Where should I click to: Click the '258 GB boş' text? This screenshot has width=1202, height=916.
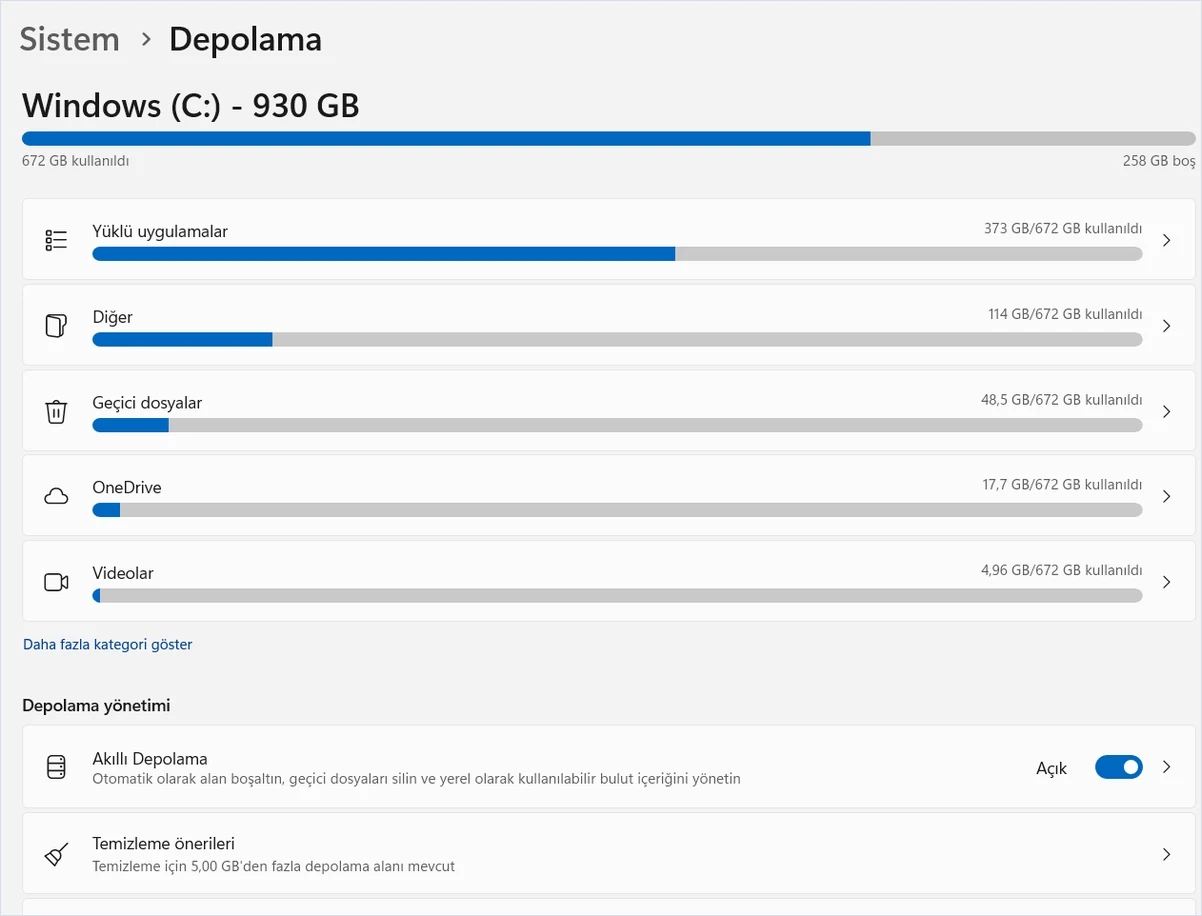[1159, 161]
